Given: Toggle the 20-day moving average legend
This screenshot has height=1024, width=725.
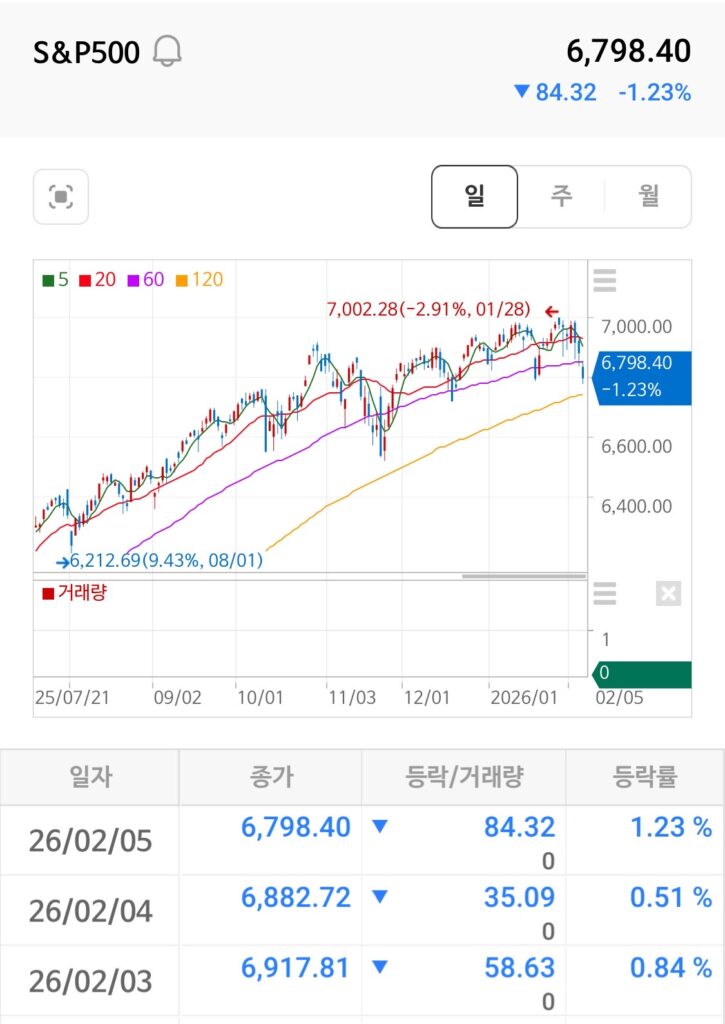Looking at the screenshot, I should [x=97, y=280].
